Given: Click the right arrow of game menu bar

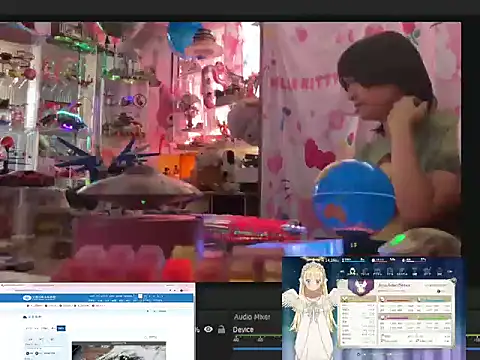Looking at the screenshot, I should click(x=451, y=272).
